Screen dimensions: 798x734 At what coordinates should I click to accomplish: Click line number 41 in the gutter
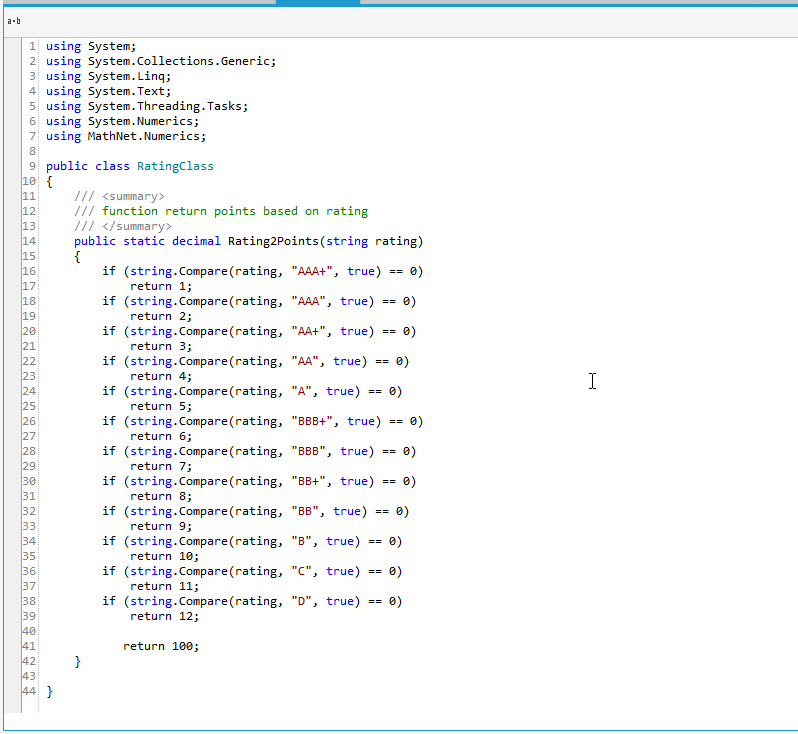click(29, 646)
